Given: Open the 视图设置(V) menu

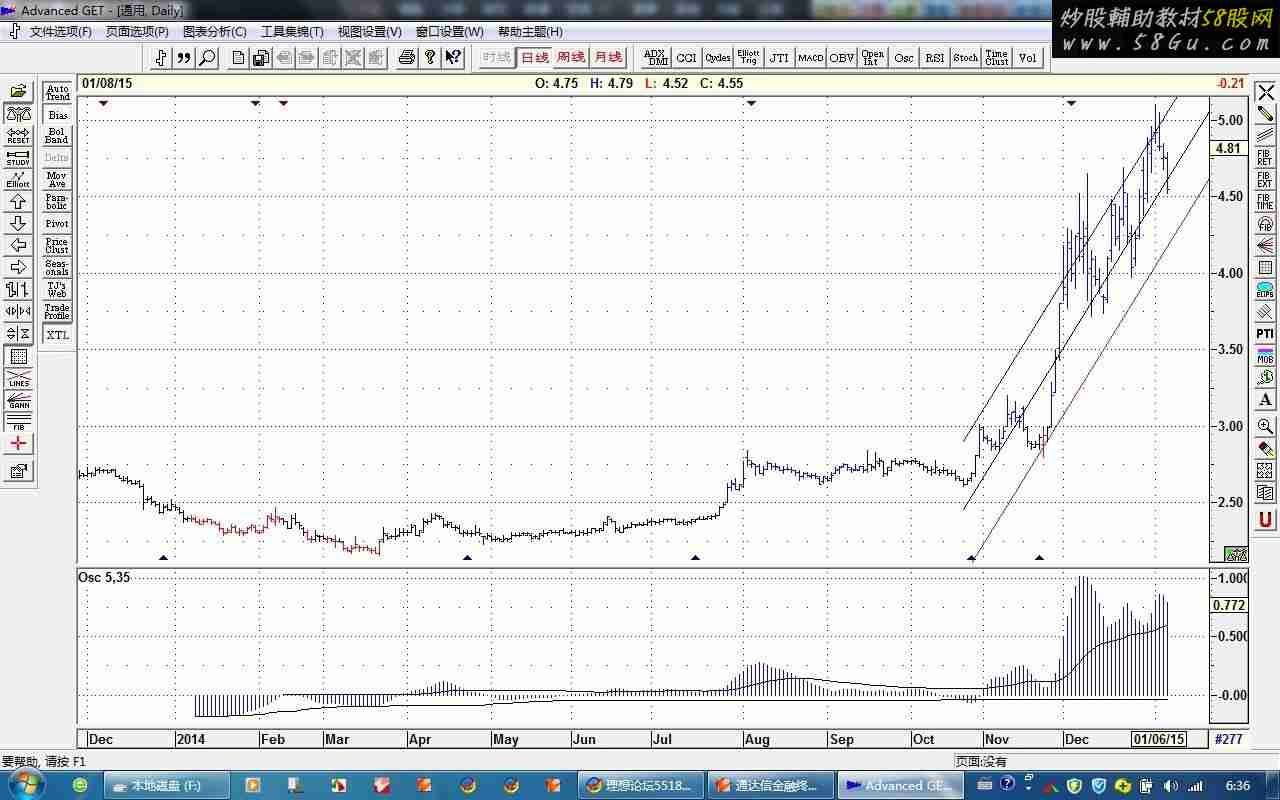Looking at the screenshot, I should (370, 32).
